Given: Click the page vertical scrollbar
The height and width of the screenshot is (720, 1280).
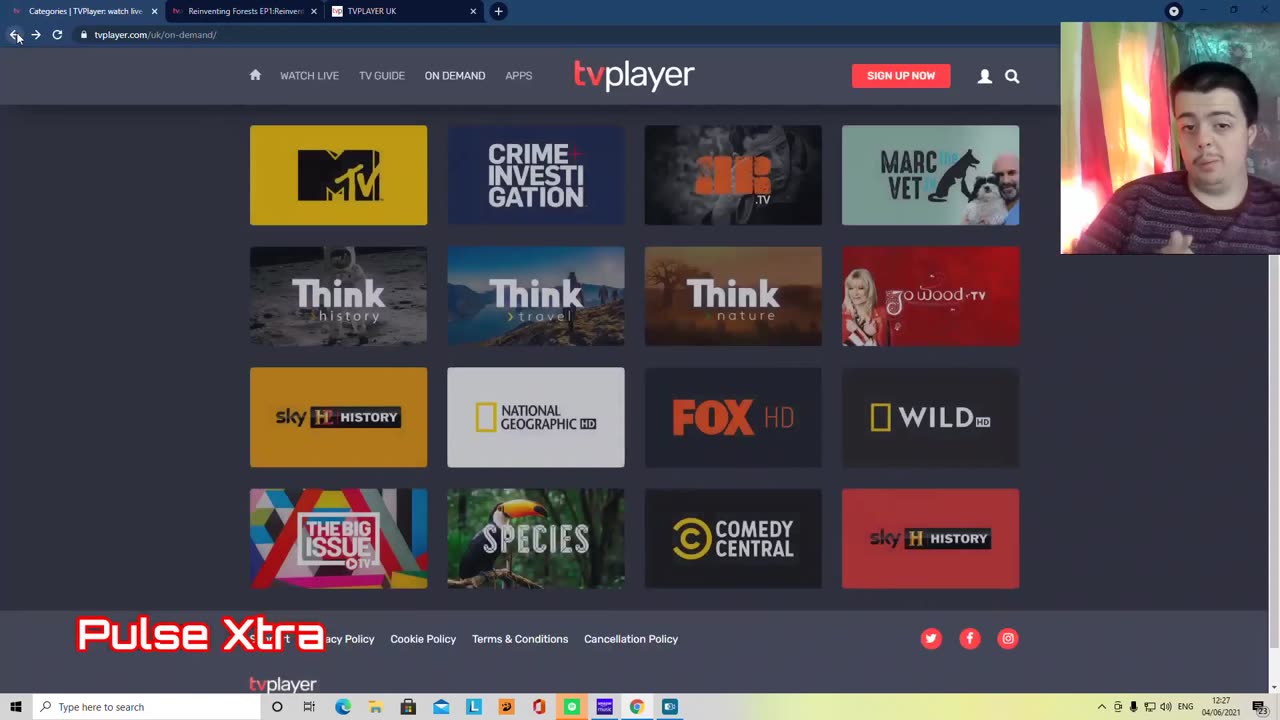Looking at the screenshot, I should coord(1273,450).
